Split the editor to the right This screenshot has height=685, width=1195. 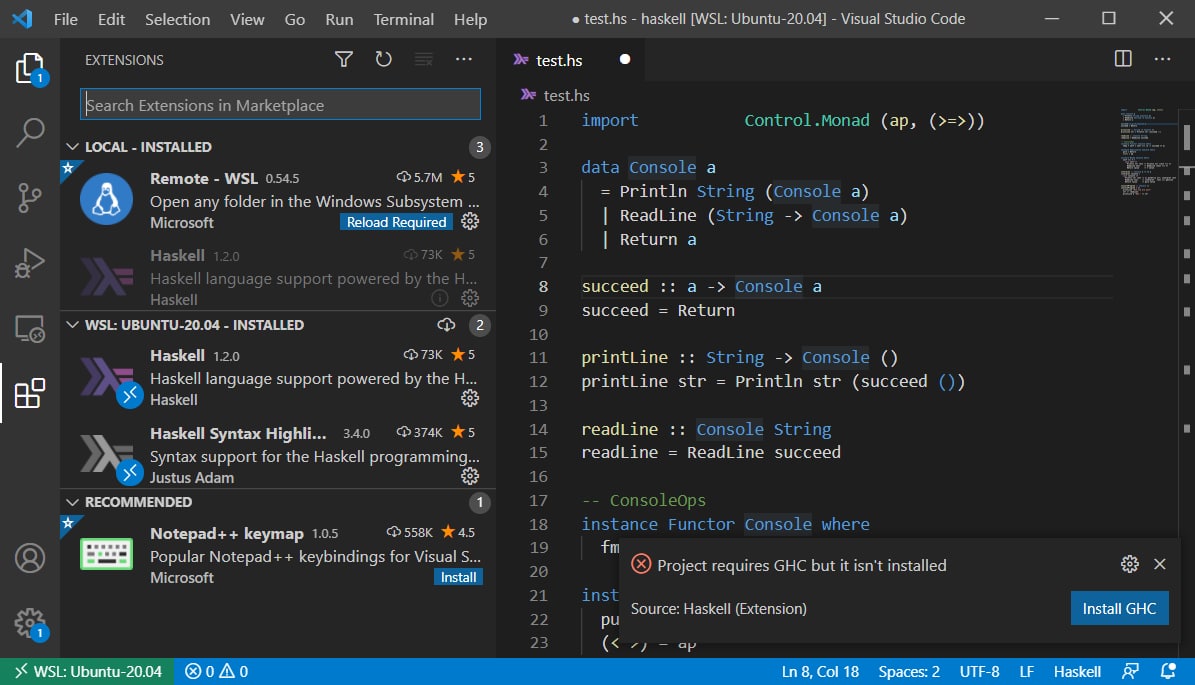(1123, 59)
